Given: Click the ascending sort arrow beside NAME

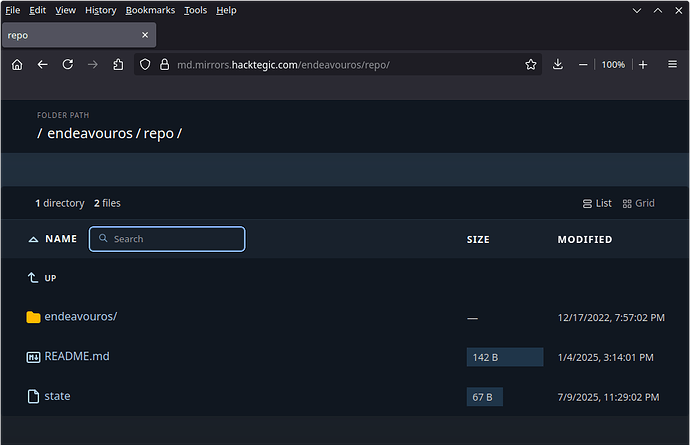Looking at the screenshot, I should pyautogui.click(x=33, y=239).
